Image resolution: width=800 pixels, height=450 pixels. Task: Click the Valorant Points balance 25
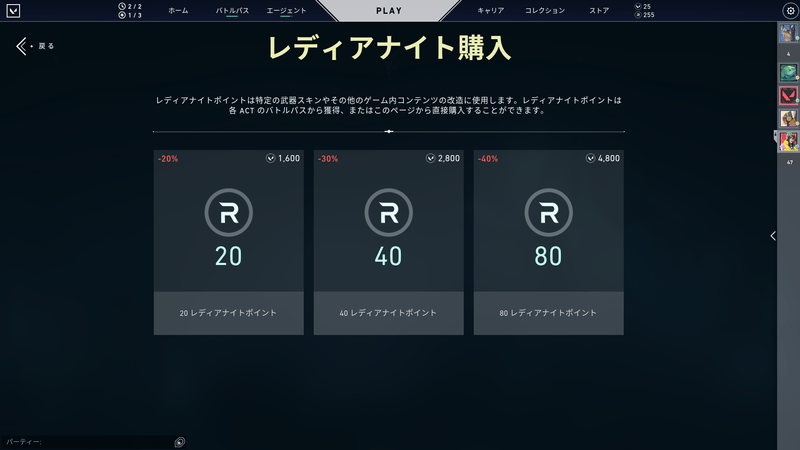tap(647, 7)
